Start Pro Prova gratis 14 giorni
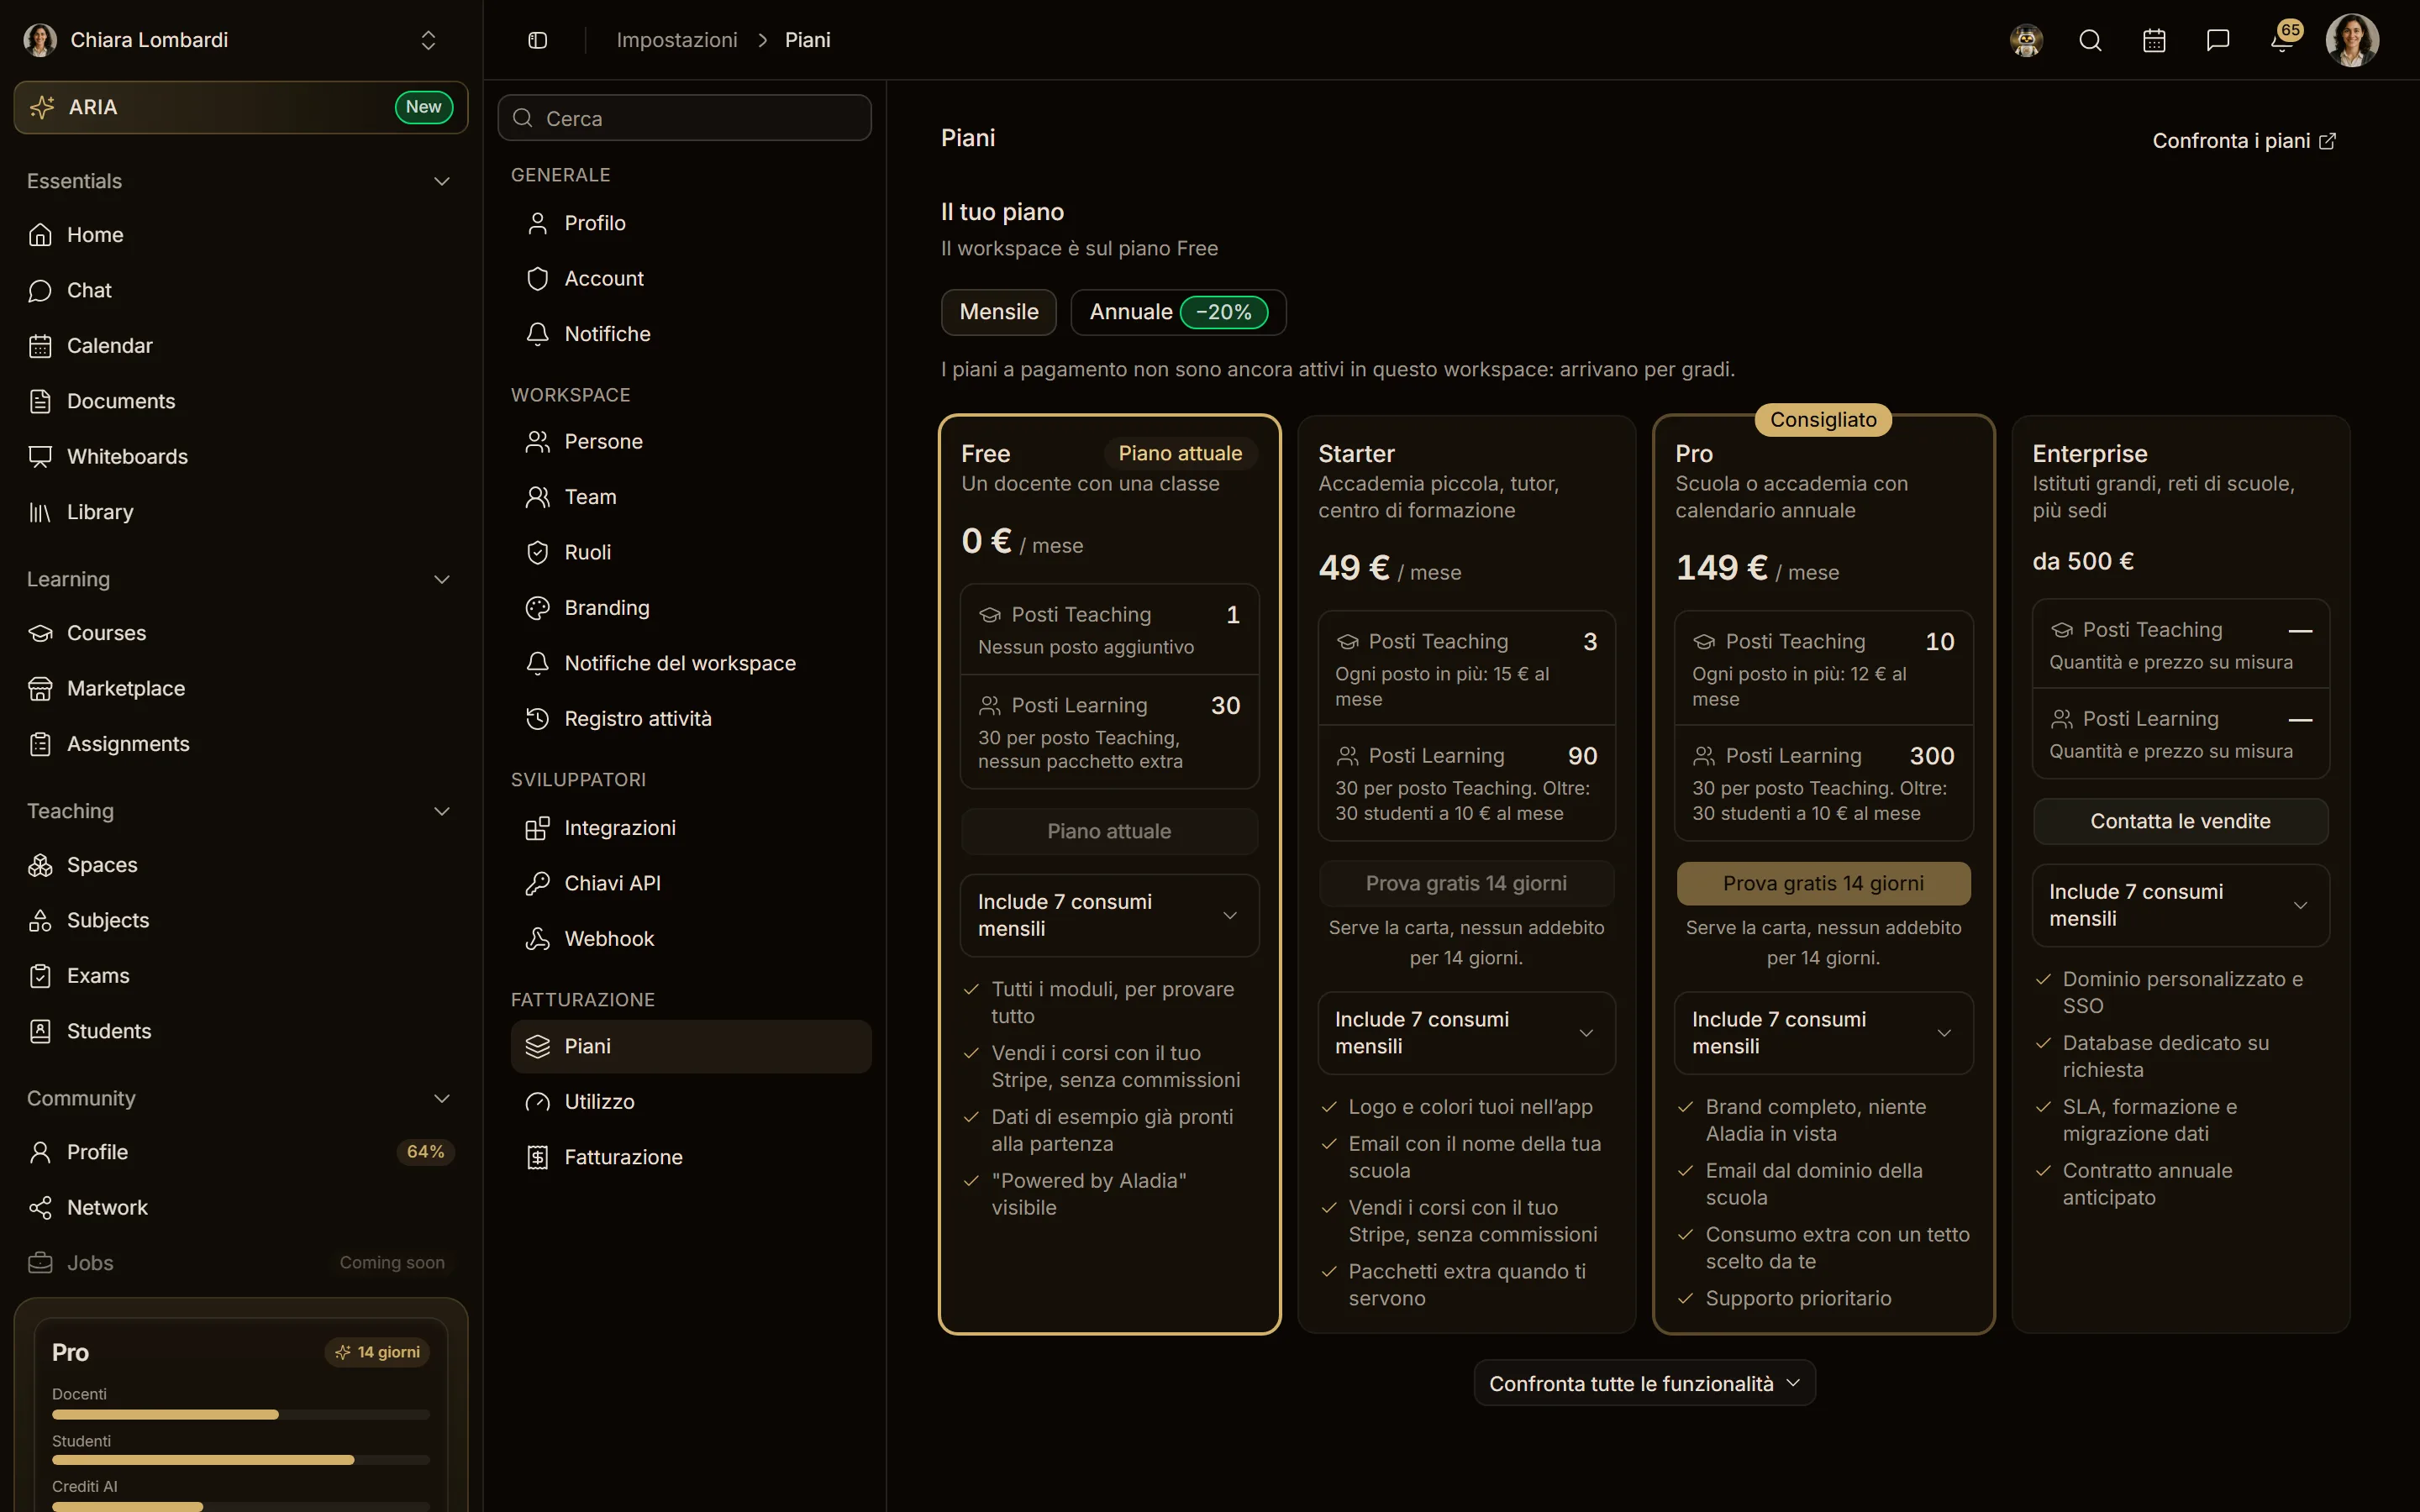 click(1823, 883)
